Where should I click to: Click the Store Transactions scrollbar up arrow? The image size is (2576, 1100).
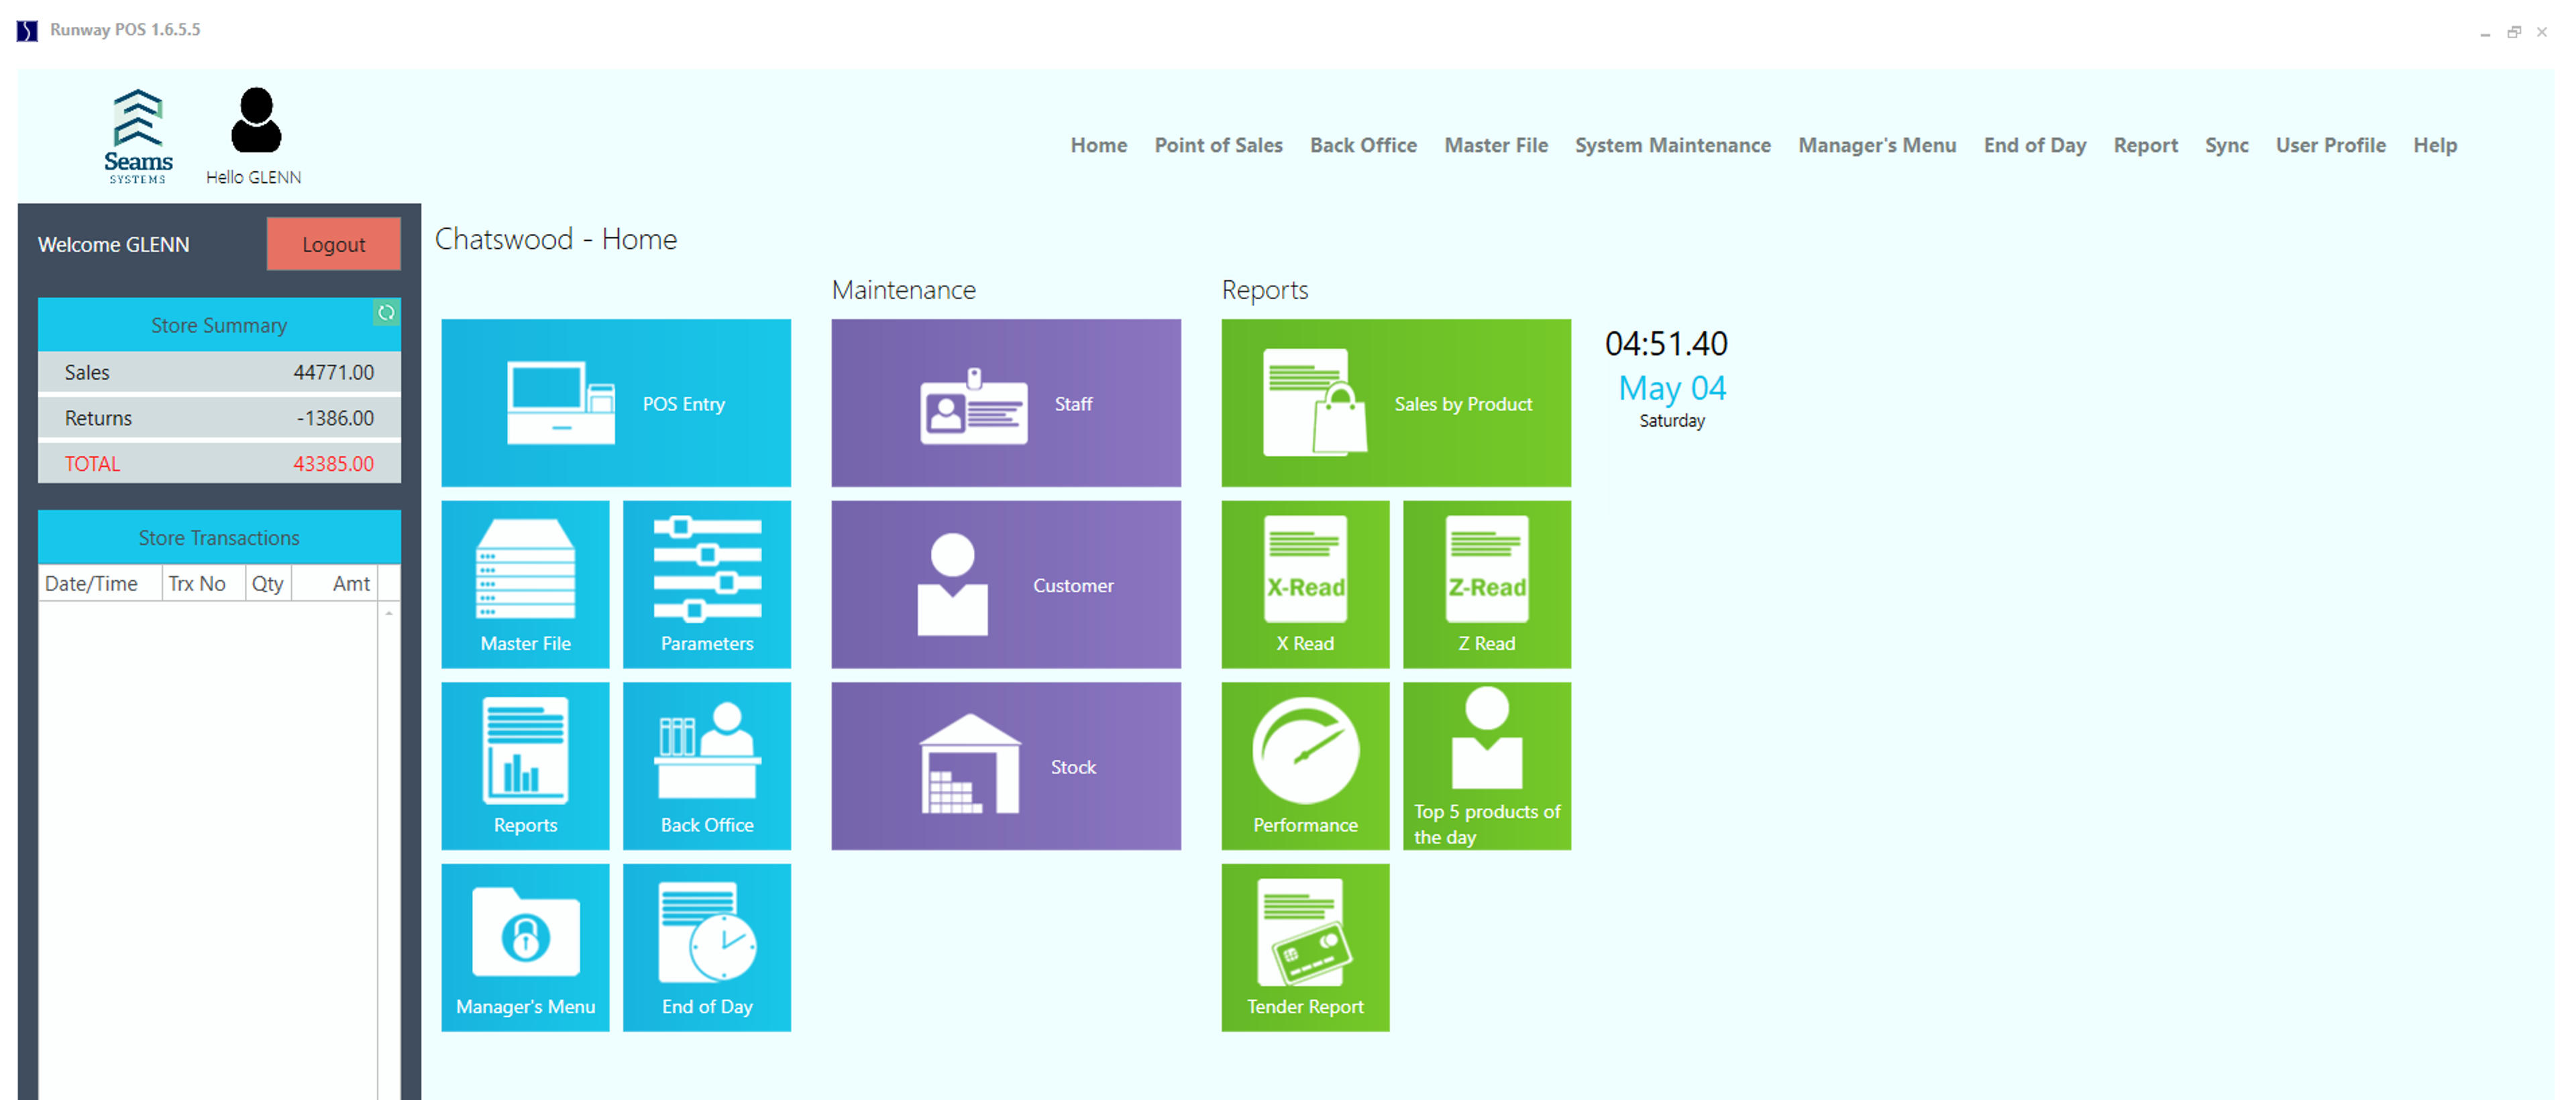tap(389, 613)
